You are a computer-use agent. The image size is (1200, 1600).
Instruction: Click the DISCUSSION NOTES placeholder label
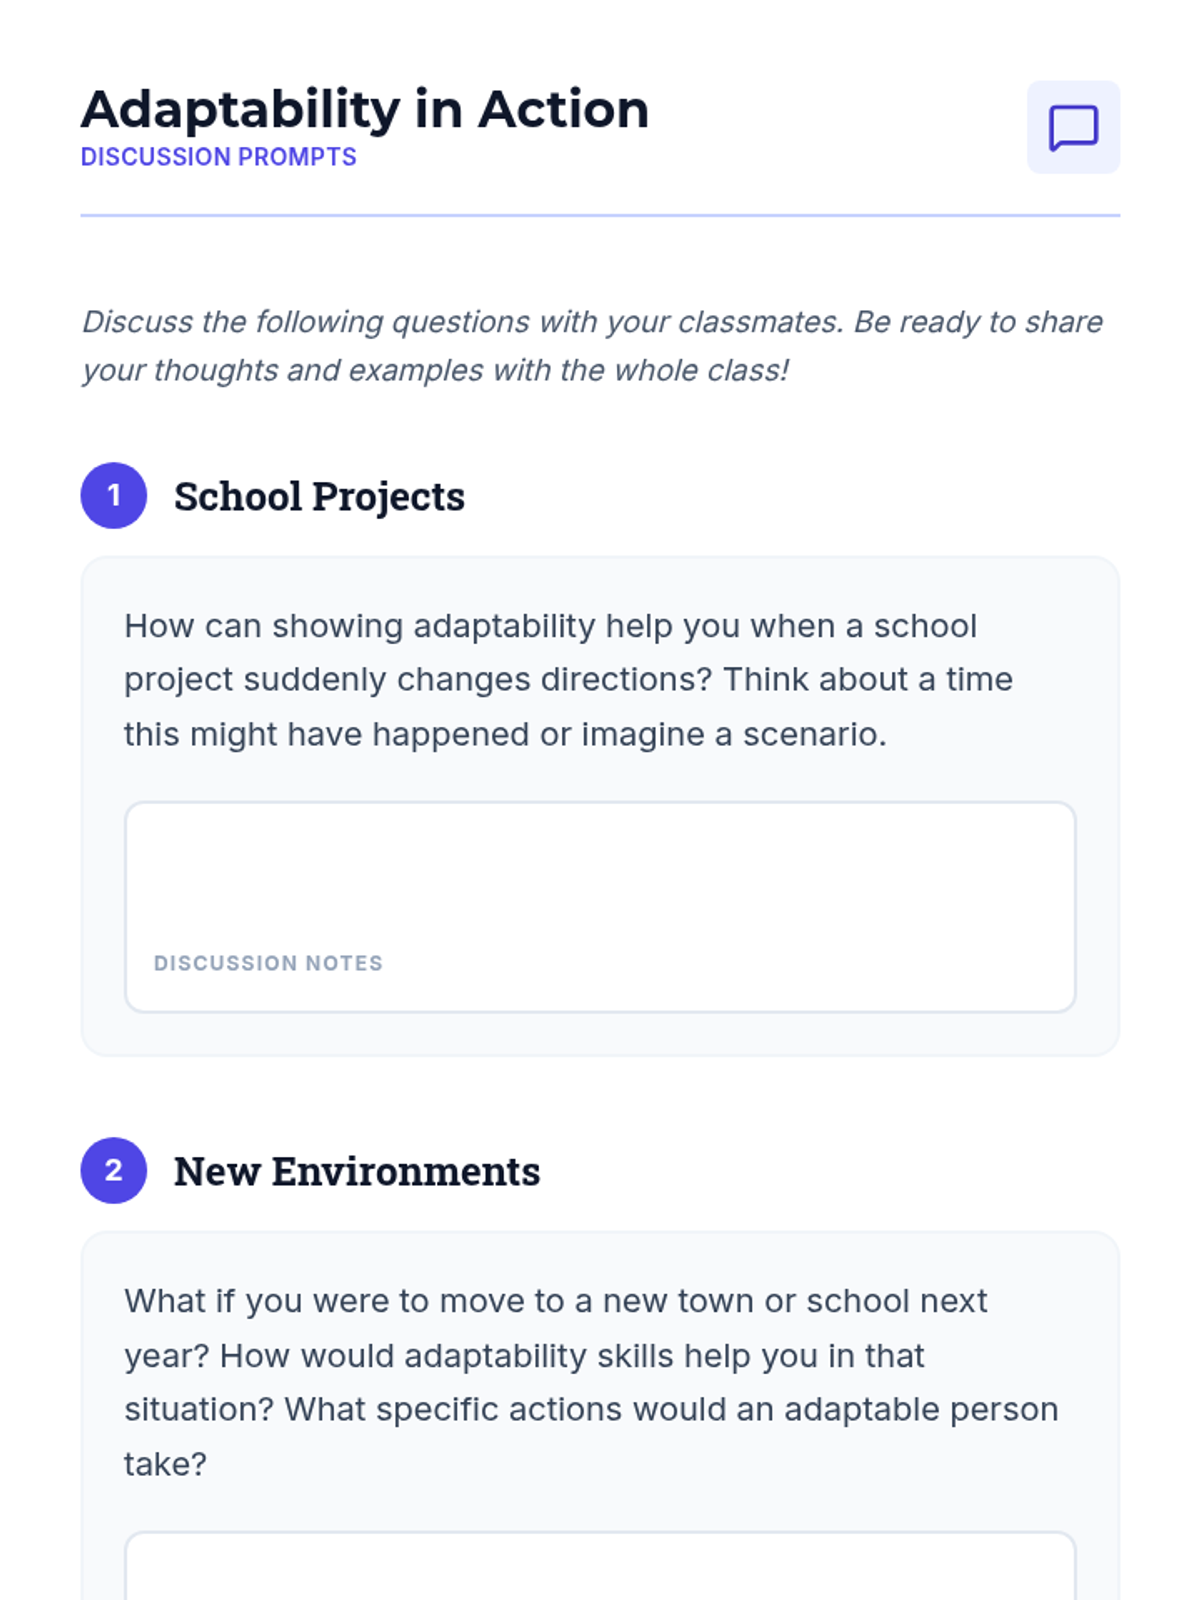[x=268, y=963]
